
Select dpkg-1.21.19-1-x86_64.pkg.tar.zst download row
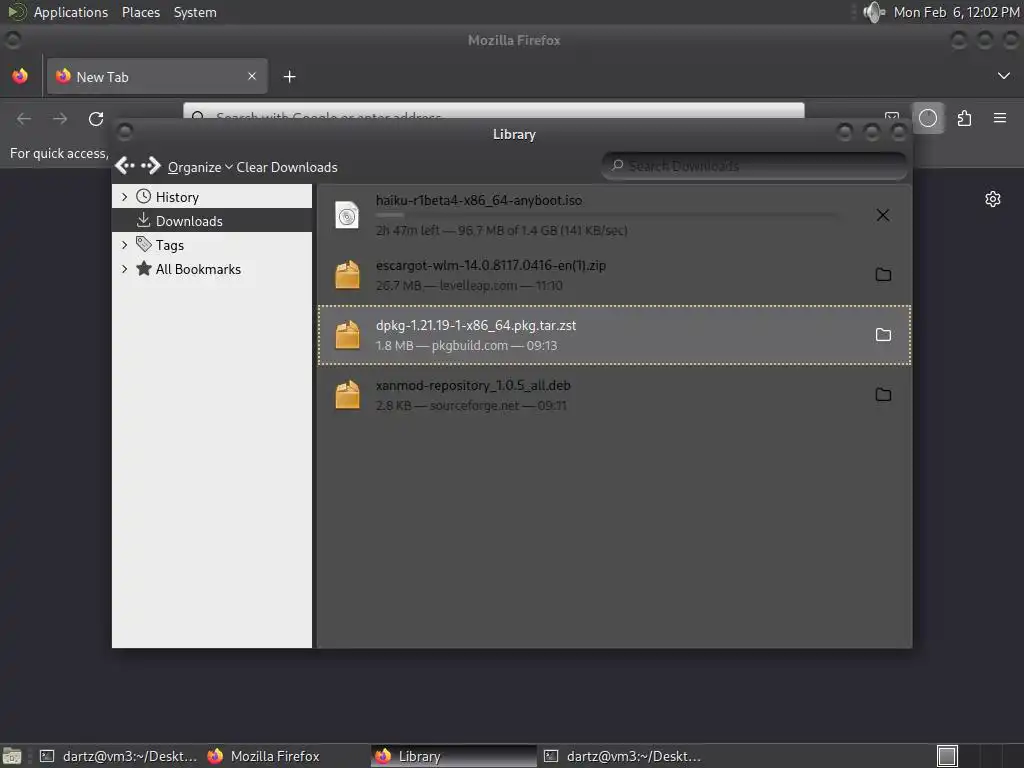tap(614, 335)
